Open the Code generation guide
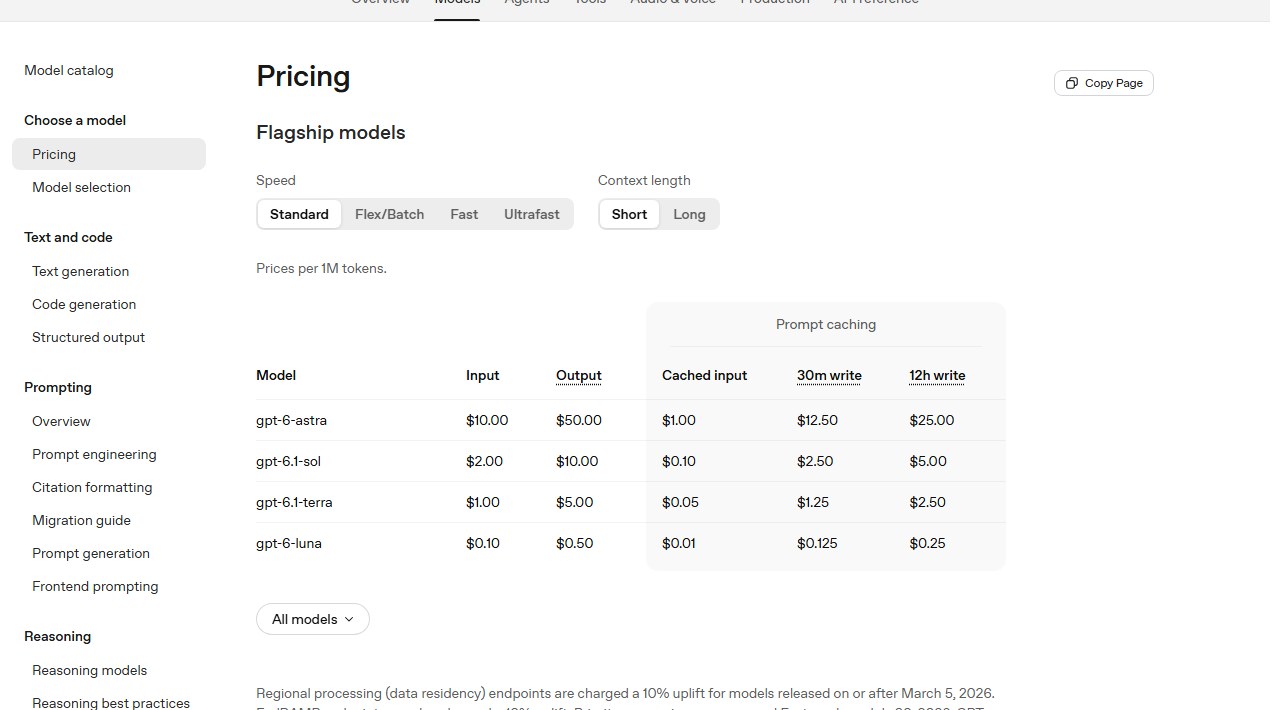The height and width of the screenshot is (710, 1280). point(84,304)
